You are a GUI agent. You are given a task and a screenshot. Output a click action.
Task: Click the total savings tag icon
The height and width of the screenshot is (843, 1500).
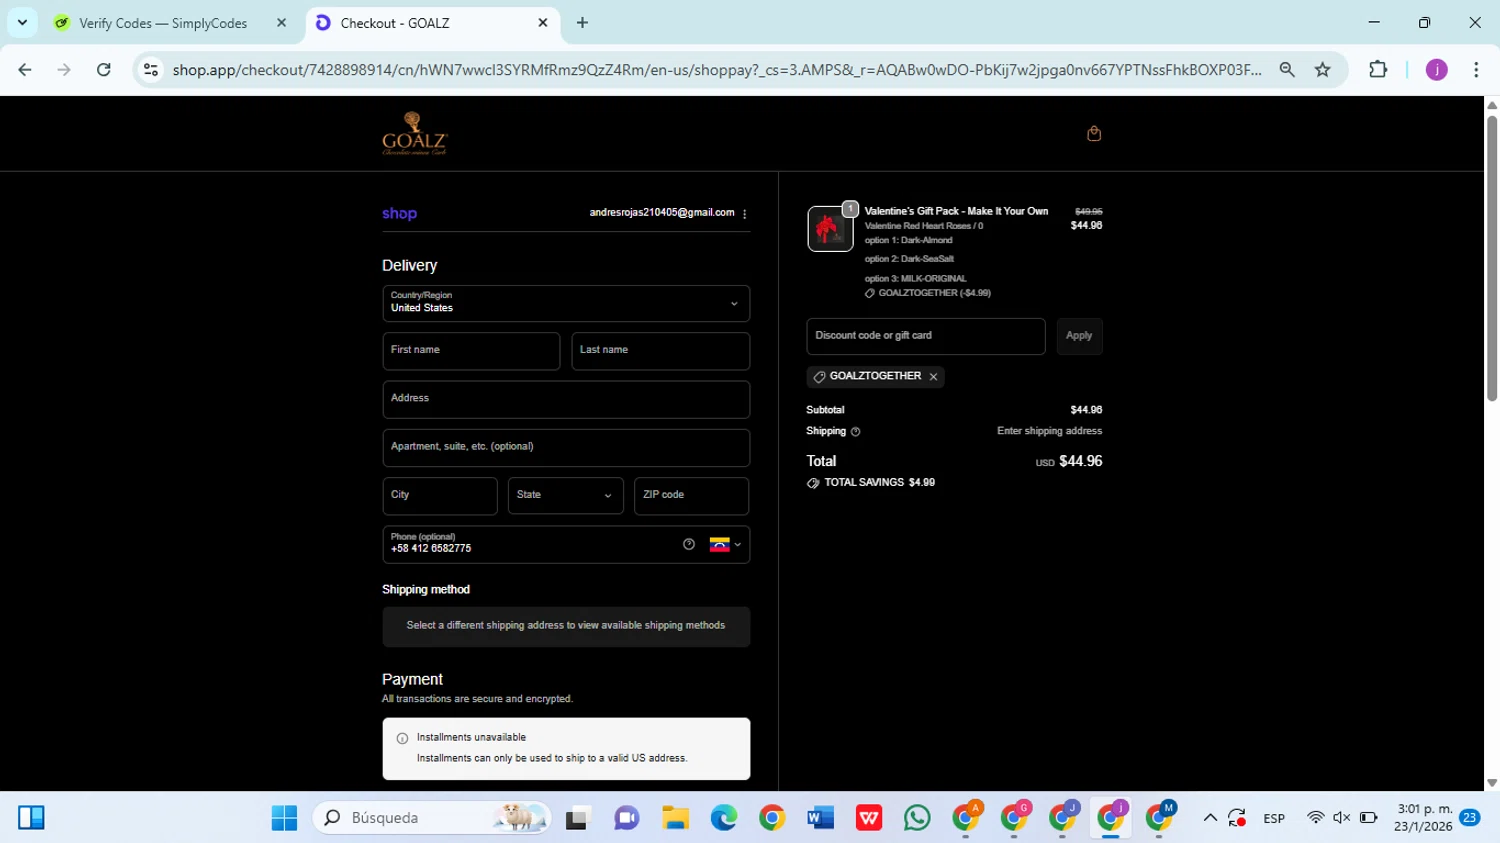point(813,483)
